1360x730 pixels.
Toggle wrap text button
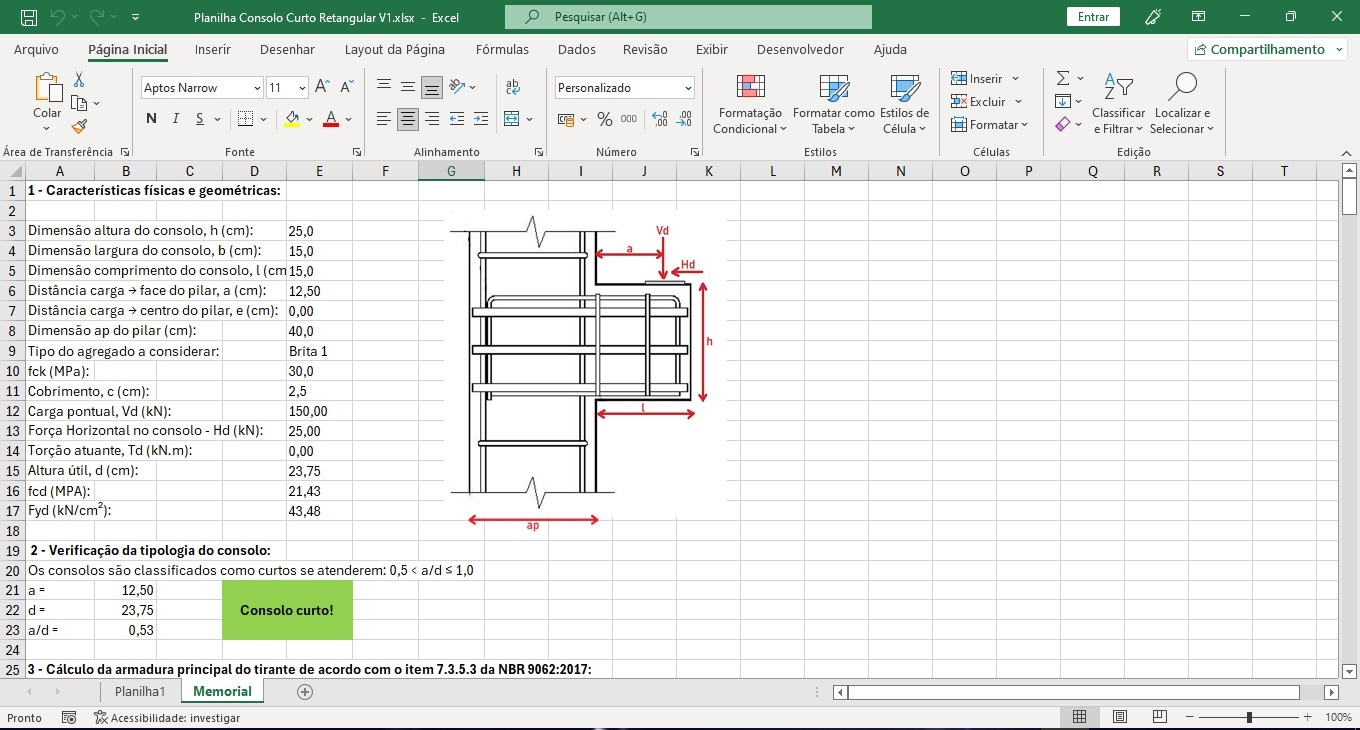click(513, 87)
